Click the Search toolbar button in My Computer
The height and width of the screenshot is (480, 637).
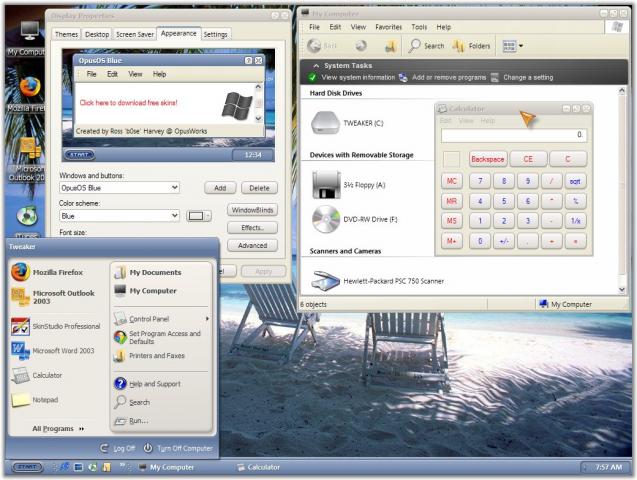click(x=427, y=46)
